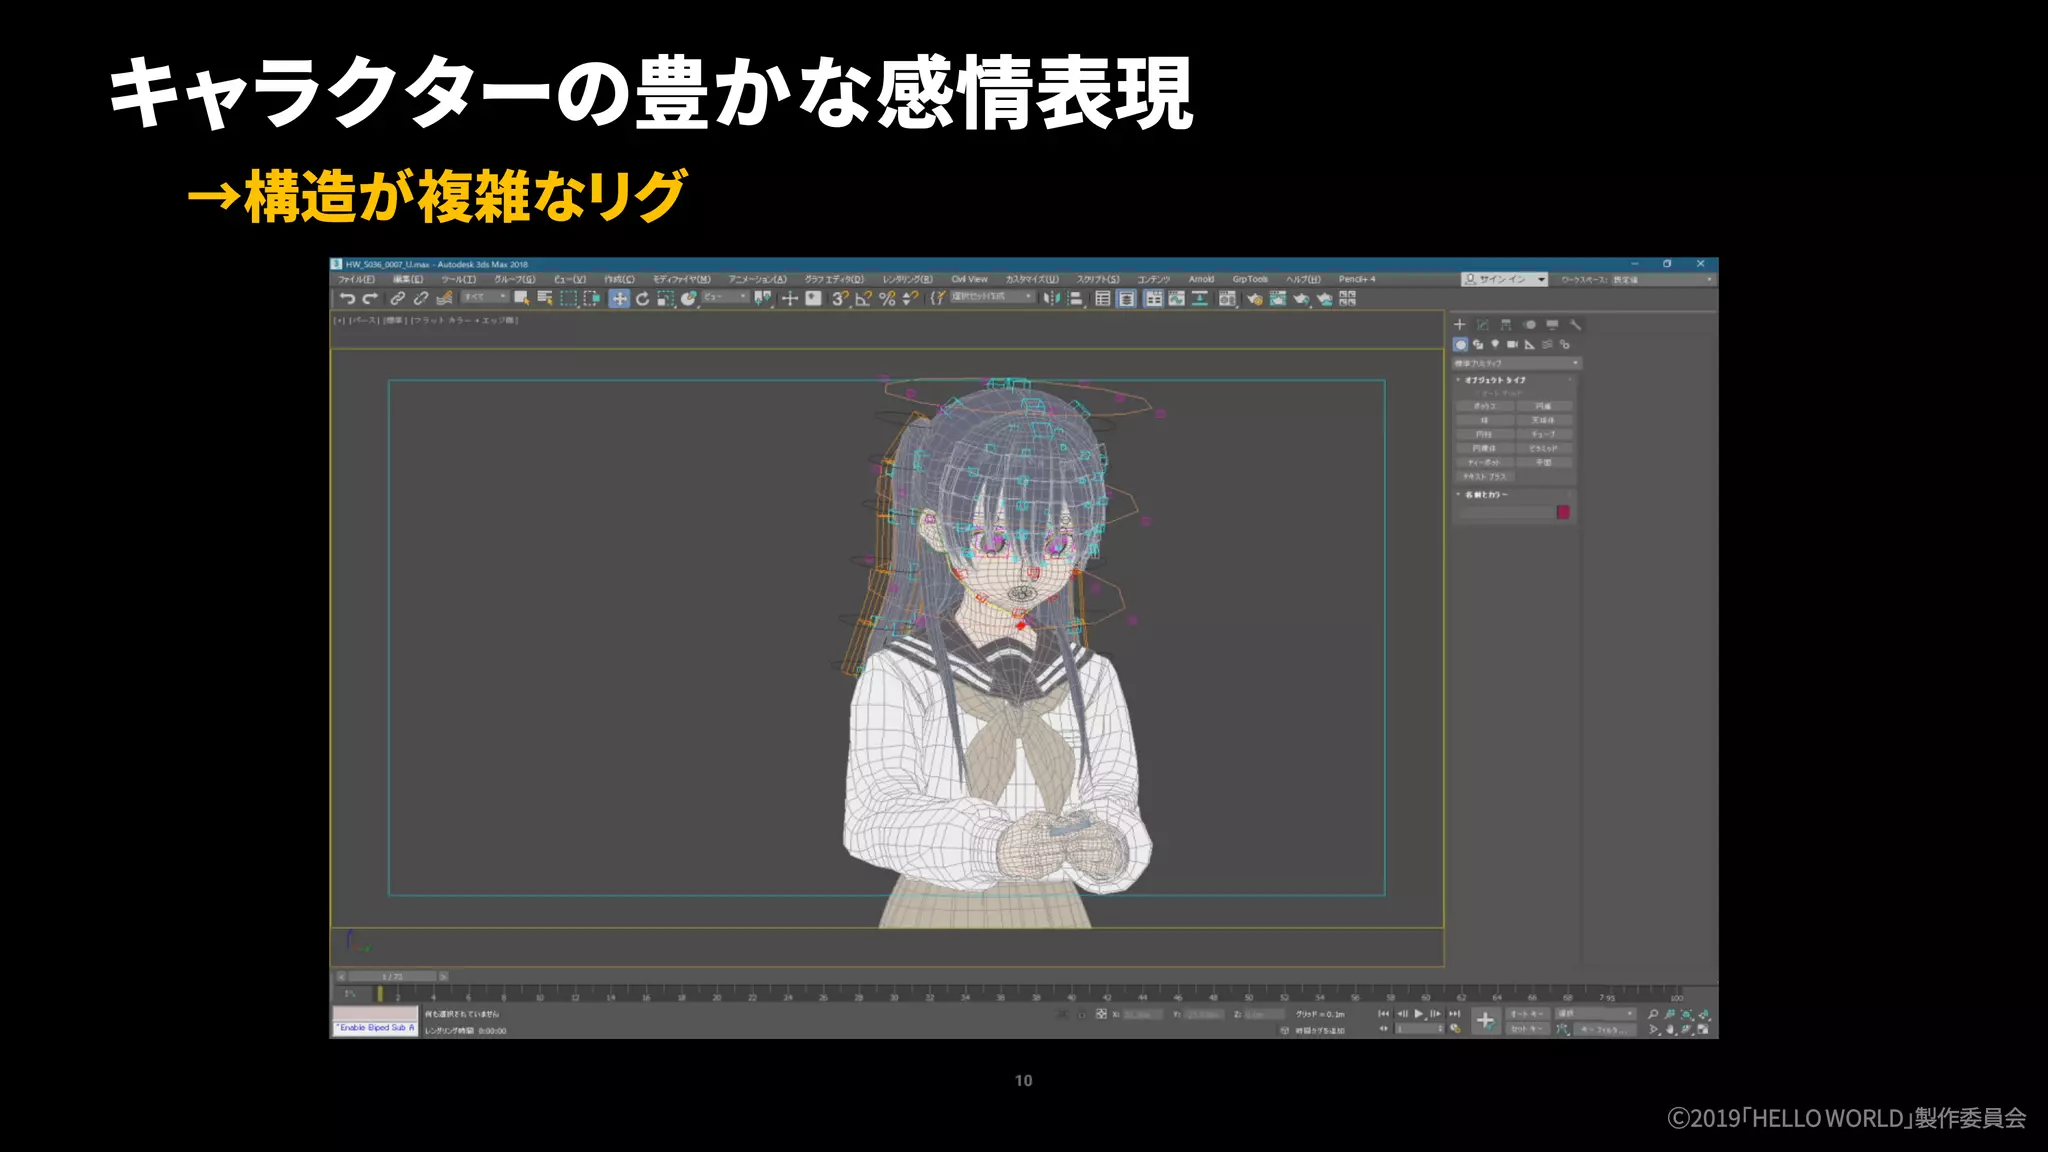2048x1152 pixels.
Task: Click the Select and Link icon
Action: click(x=398, y=298)
